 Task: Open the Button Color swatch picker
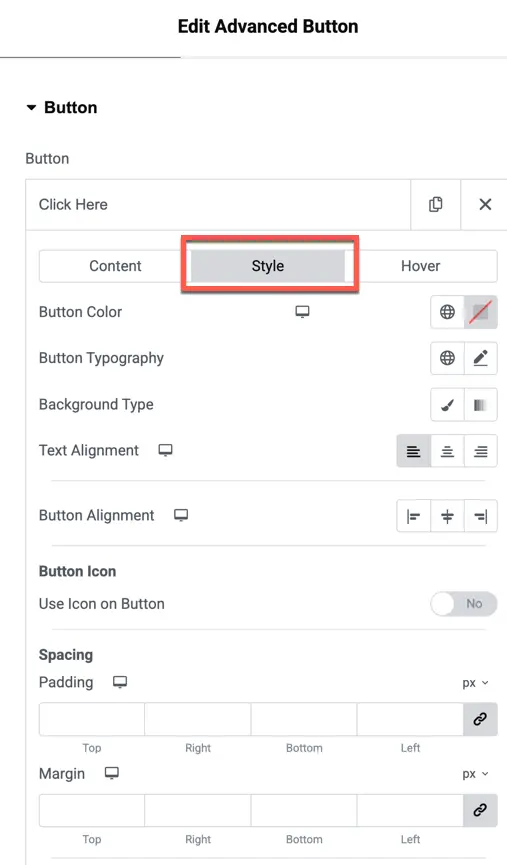481,312
